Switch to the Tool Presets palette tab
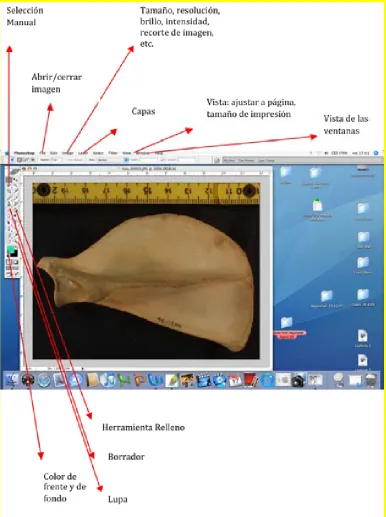 click(x=246, y=161)
